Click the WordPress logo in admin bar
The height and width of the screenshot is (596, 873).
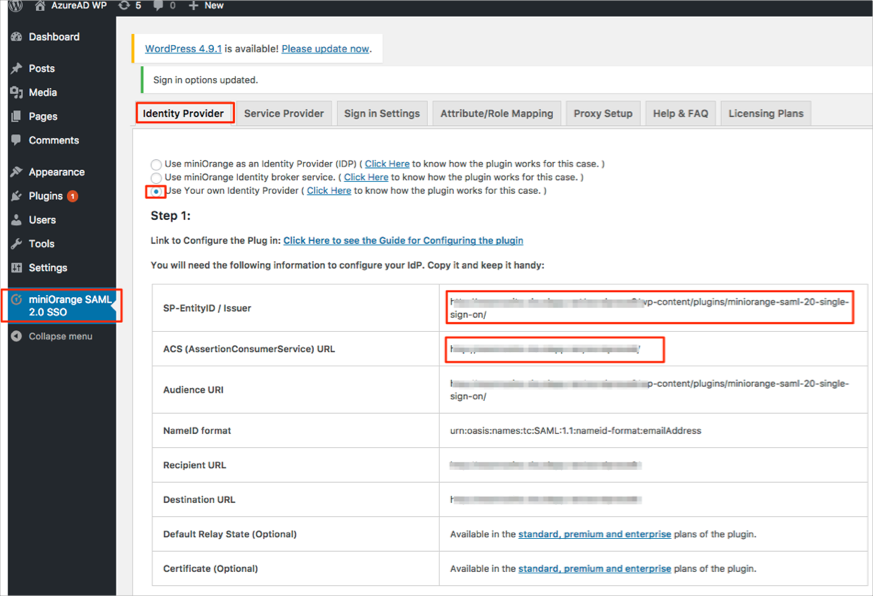pyautogui.click(x=15, y=6)
